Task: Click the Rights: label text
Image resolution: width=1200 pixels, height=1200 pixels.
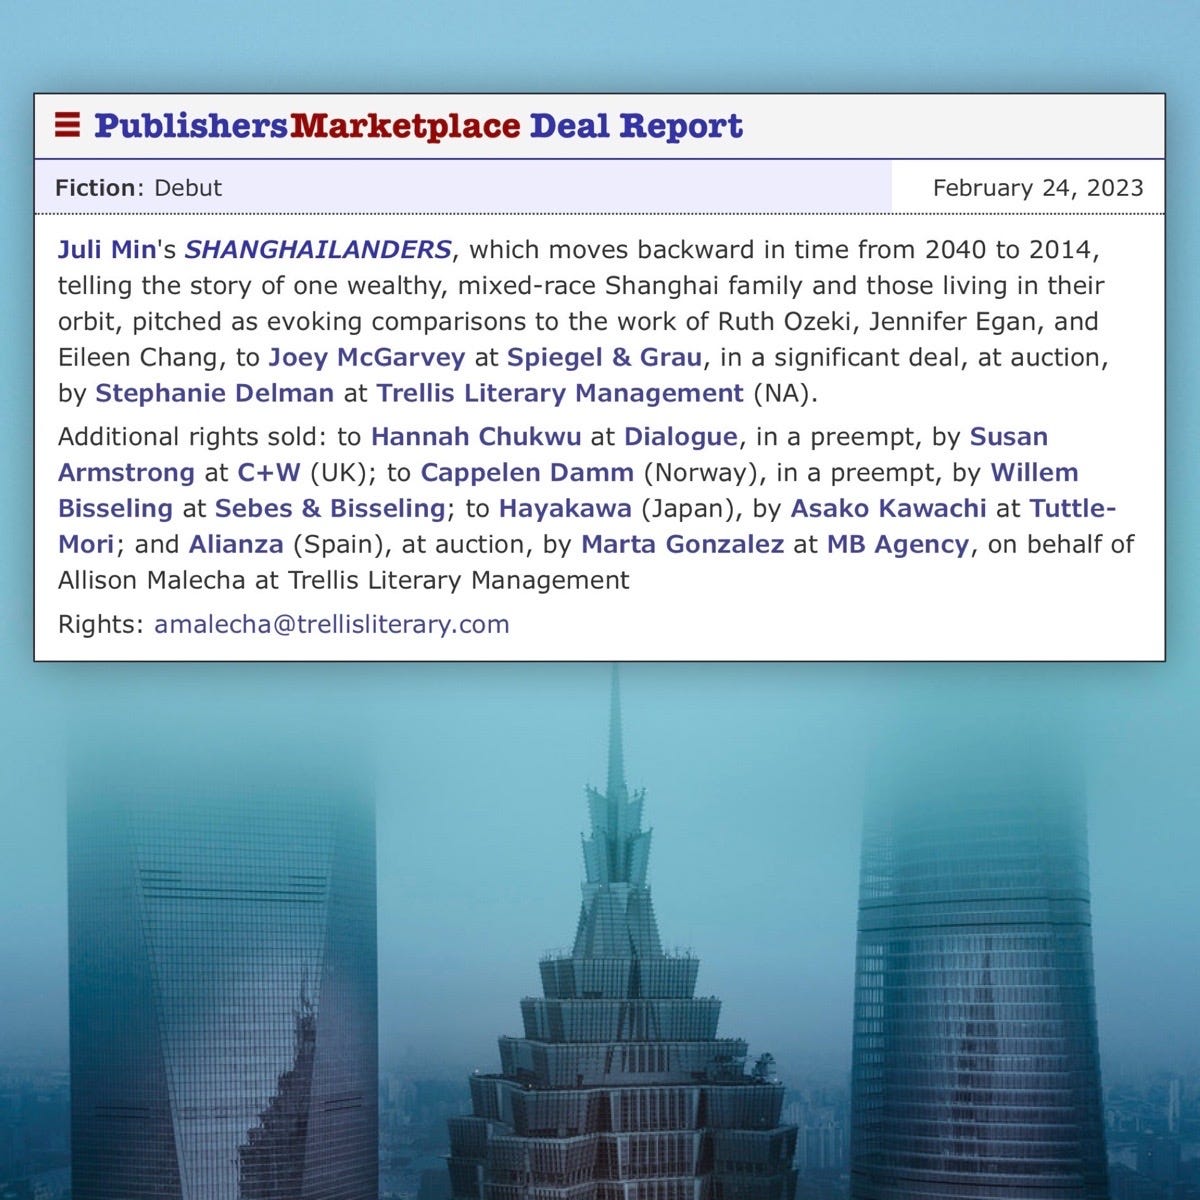Action: click(101, 624)
